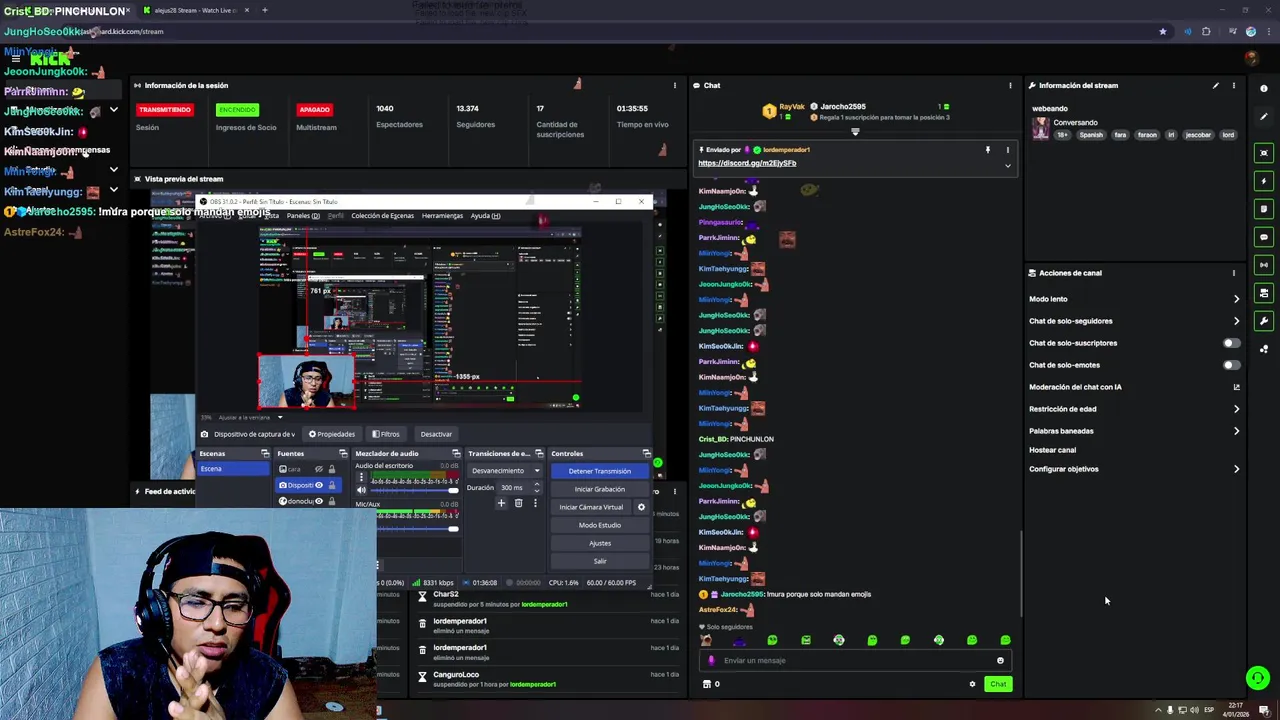Click the shop icon below the chat box

click(x=707, y=684)
